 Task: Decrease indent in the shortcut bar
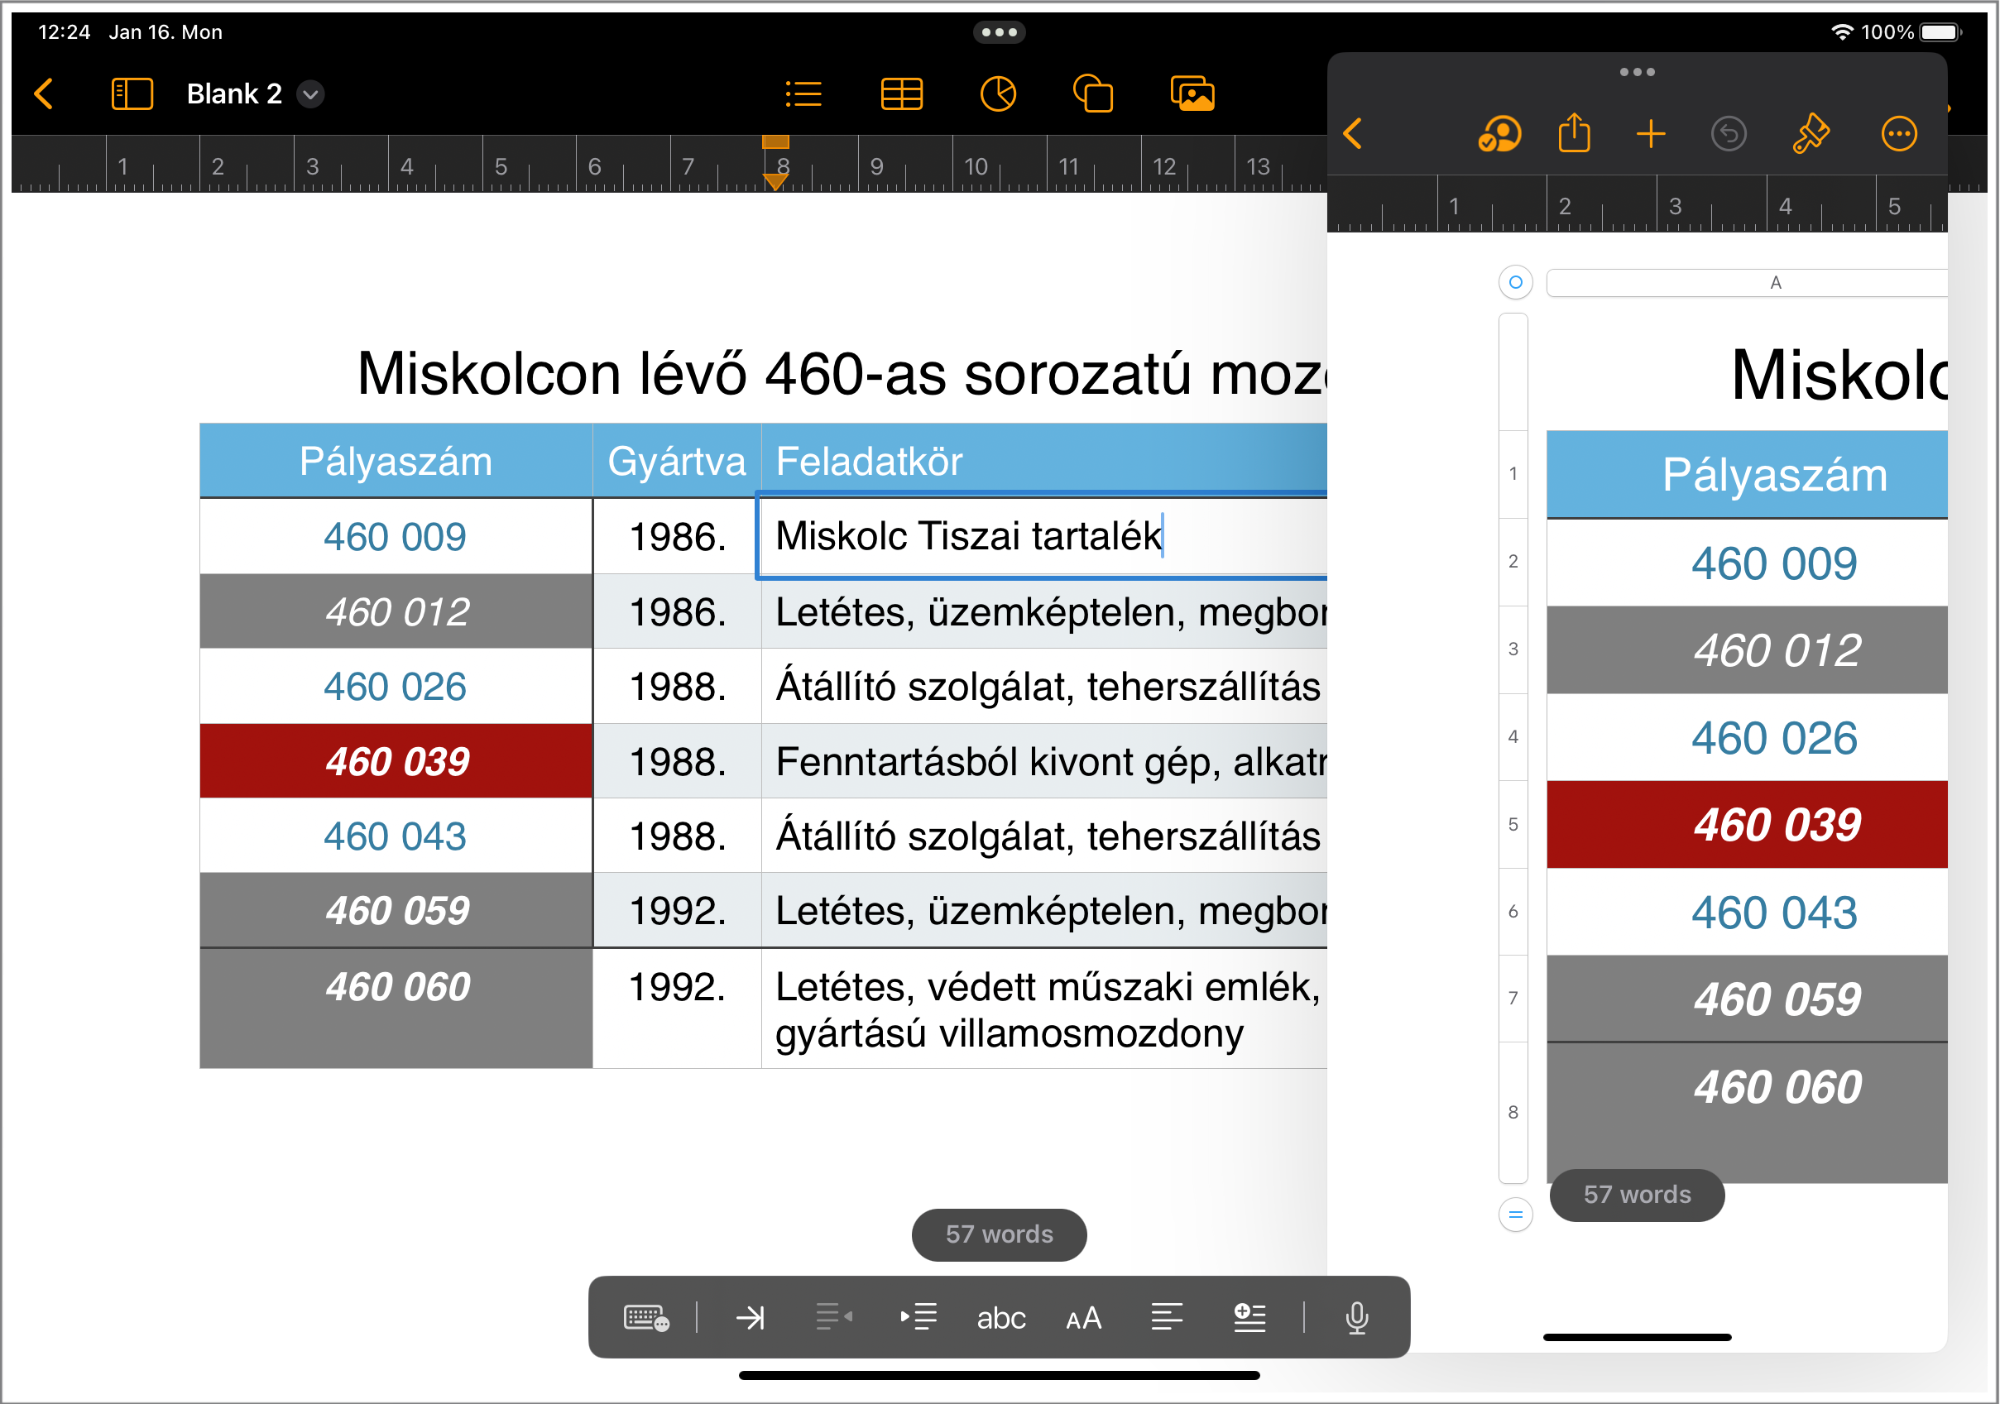[x=834, y=1317]
